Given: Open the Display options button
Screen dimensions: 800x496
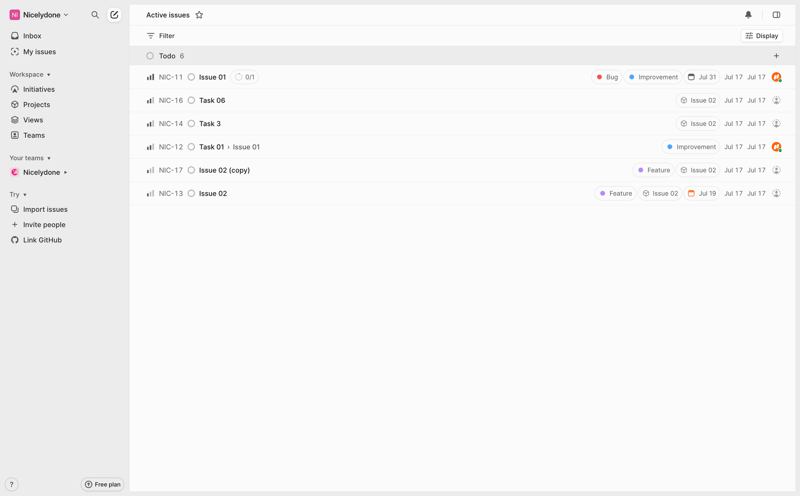Looking at the screenshot, I should tap(762, 36).
